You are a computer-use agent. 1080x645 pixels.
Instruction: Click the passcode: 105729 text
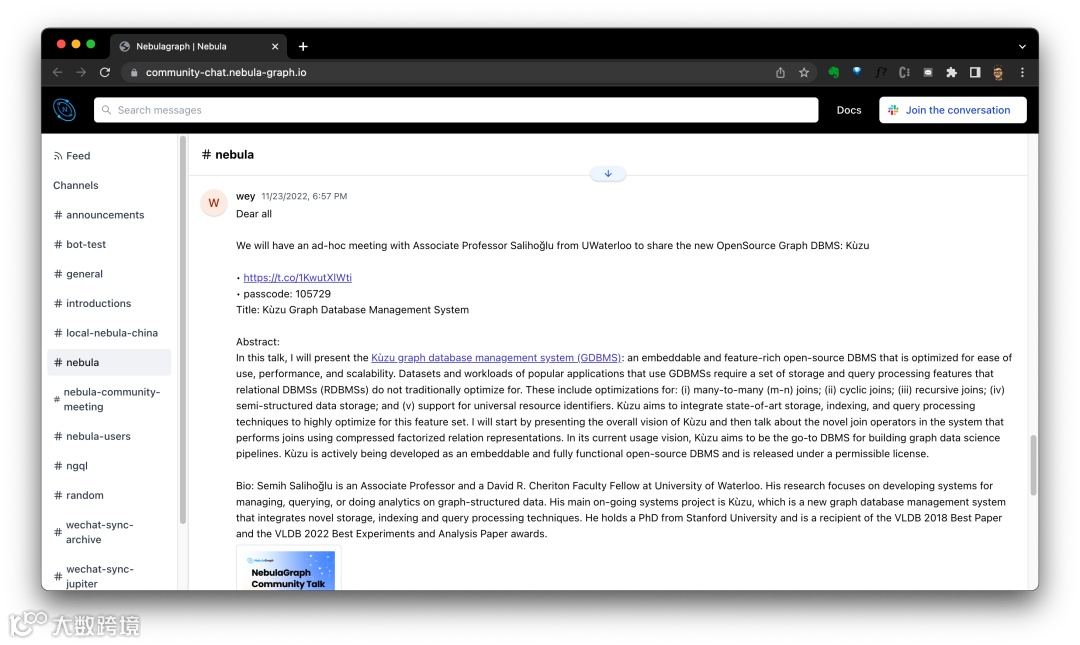[x=287, y=294]
